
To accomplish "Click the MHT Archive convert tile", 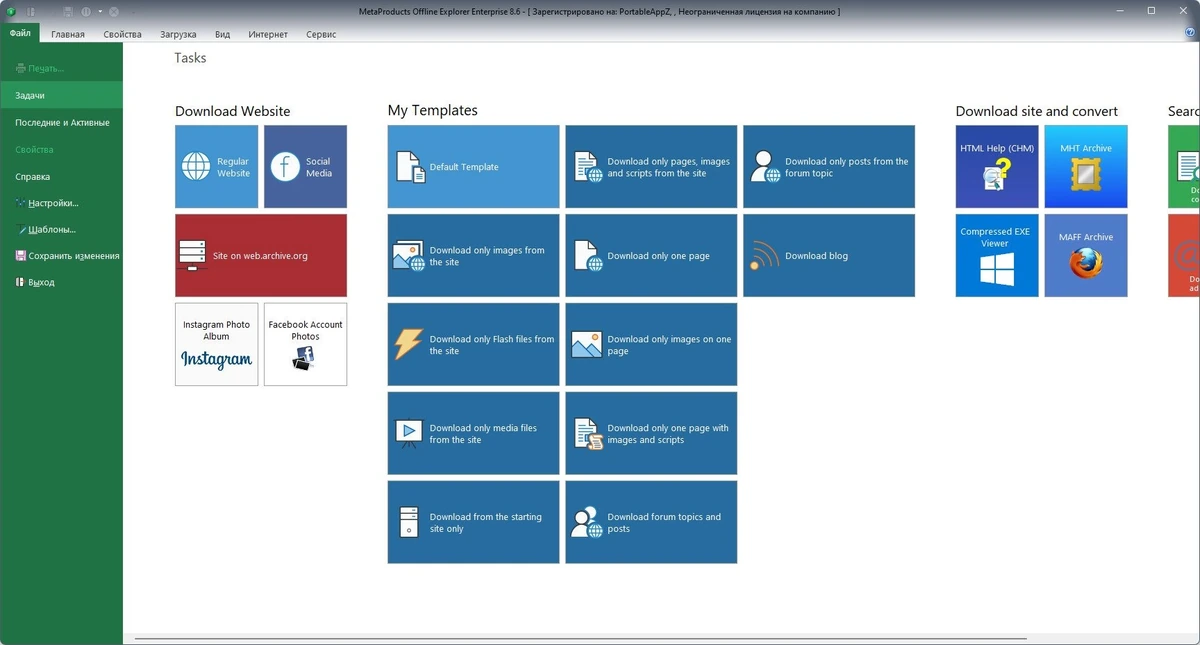I will (1086, 167).
